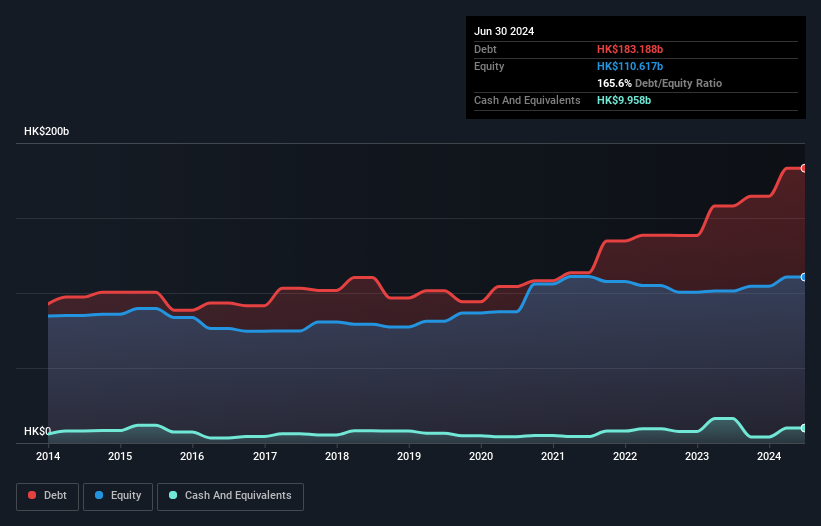Click the 2016 x-axis label
Screen dimensions: 821x526
click(192, 456)
